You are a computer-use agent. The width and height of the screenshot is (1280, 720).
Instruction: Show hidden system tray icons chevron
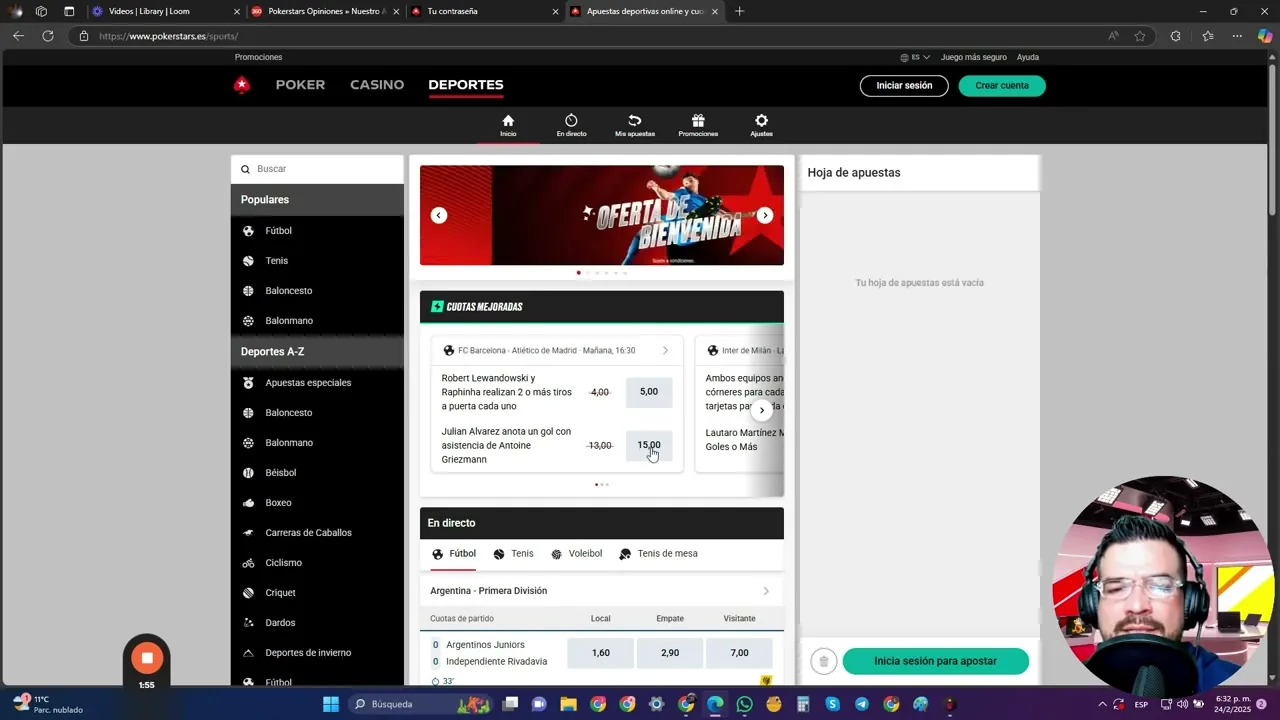1103,704
